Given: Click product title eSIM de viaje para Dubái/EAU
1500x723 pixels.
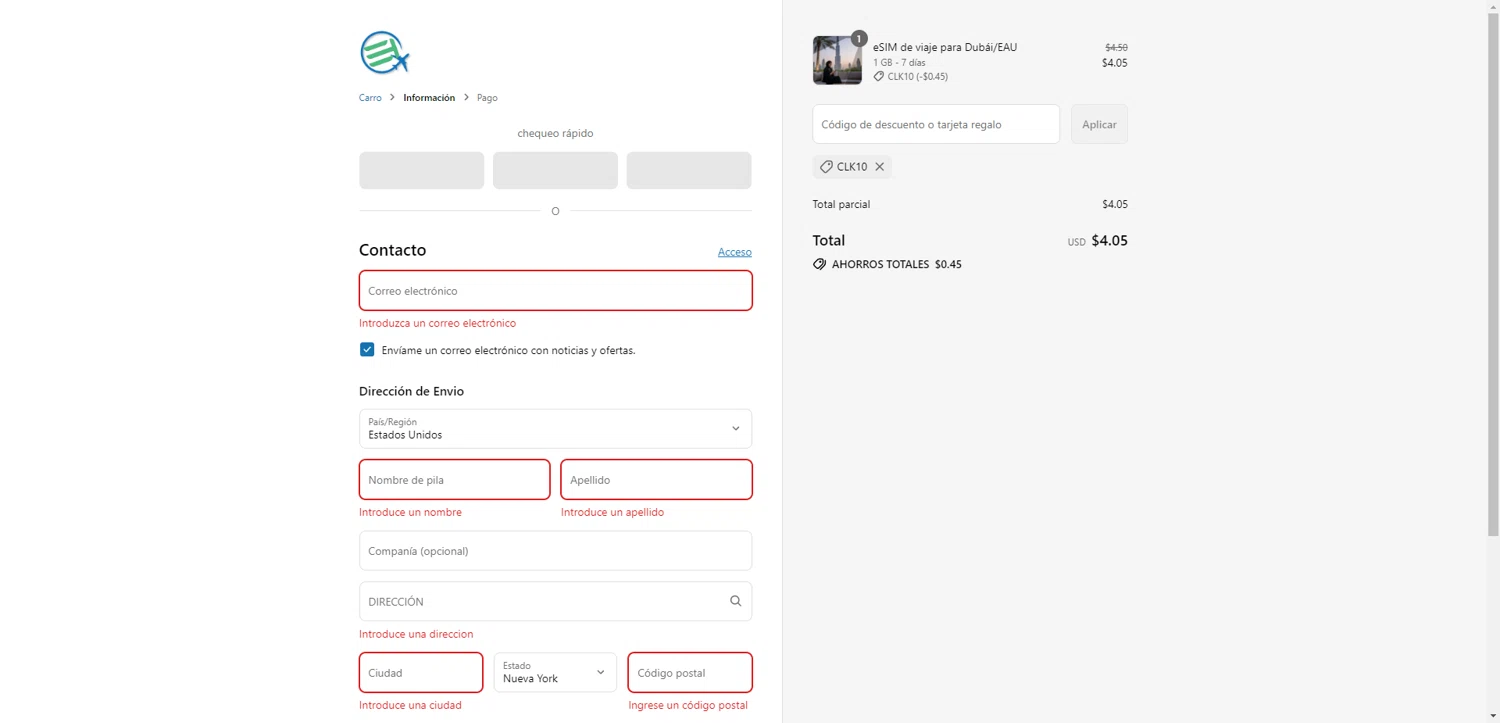Looking at the screenshot, I should coord(945,47).
